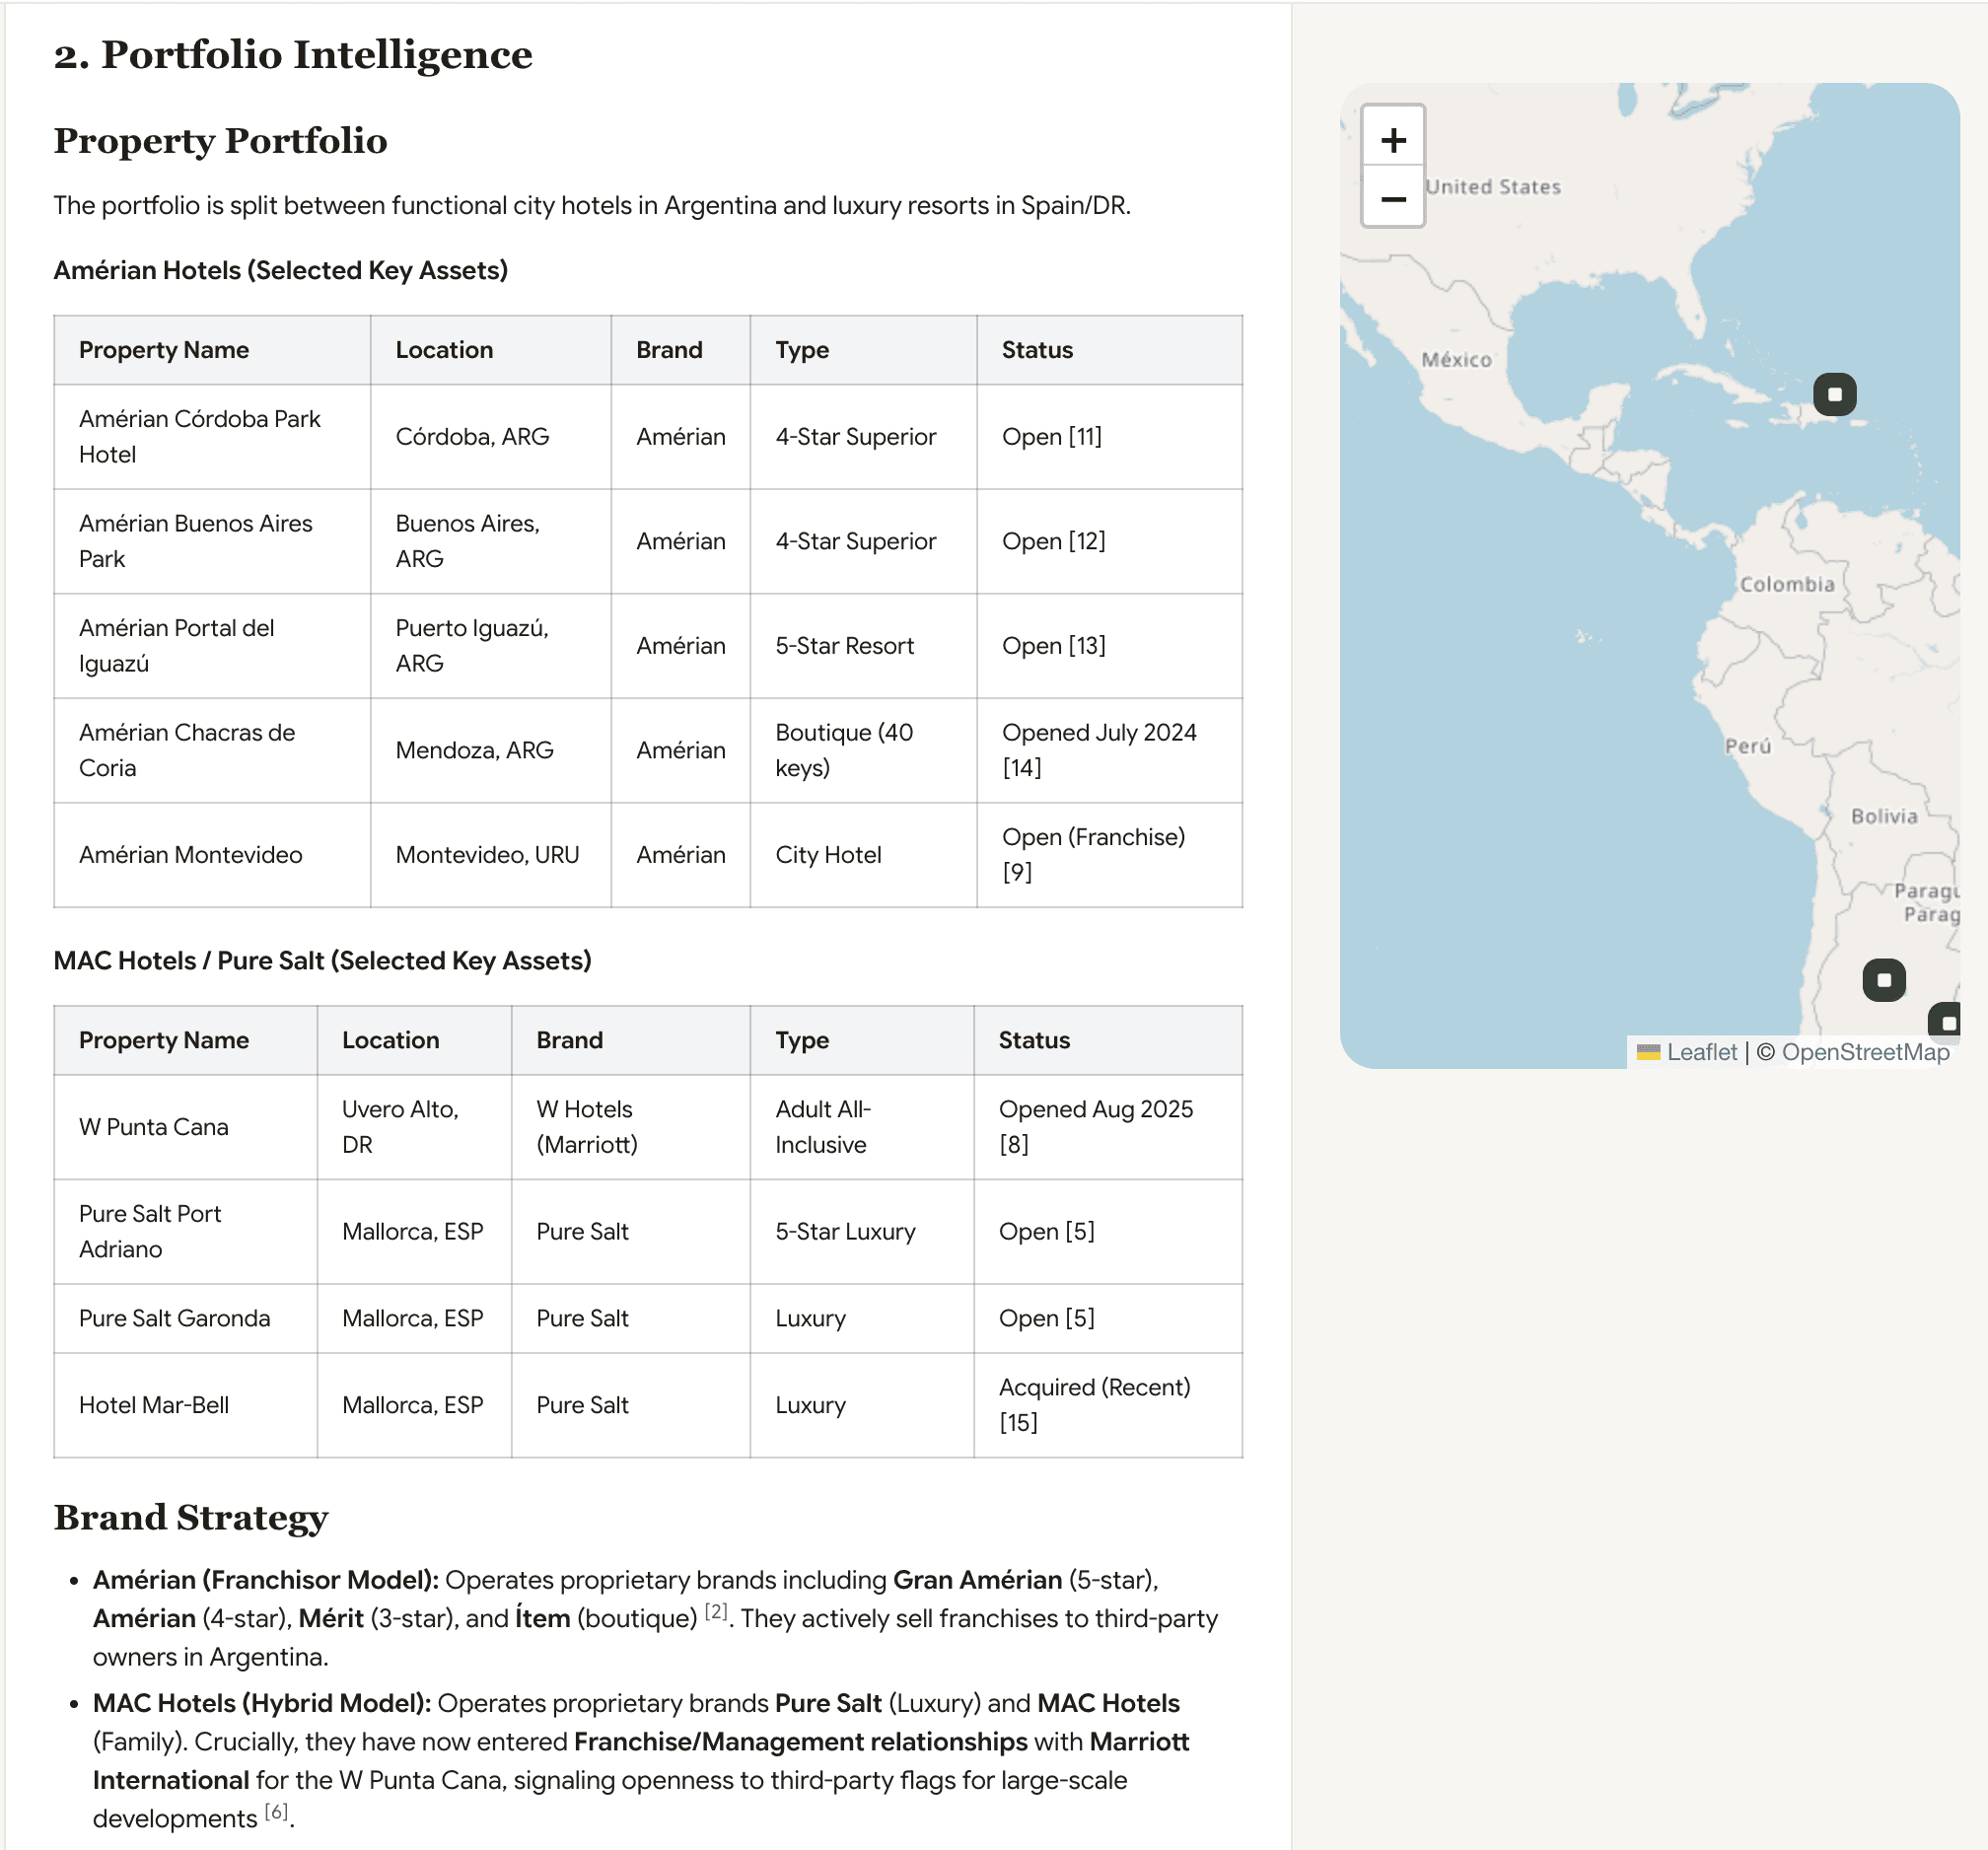The height and width of the screenshot is (1850, 1988).
Task: Open citation [15] for Hotel Mar-Bell
Action: click(x=1018, y=1423)
